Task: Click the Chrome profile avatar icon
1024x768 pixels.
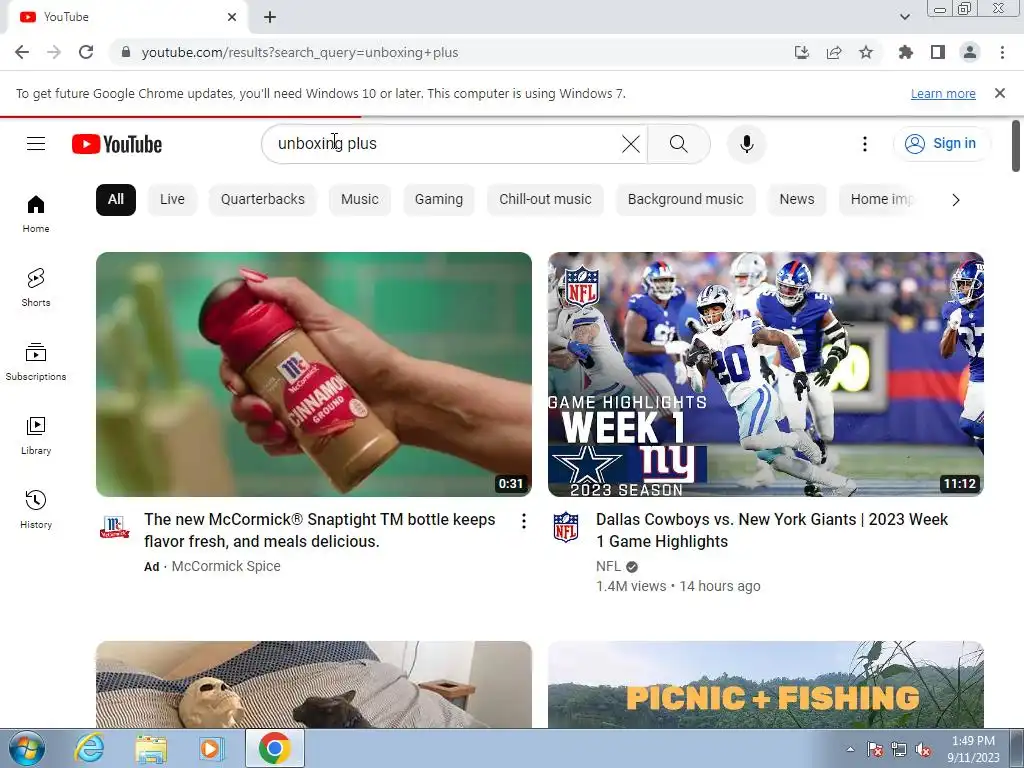Action: click(x=970, y=52)
